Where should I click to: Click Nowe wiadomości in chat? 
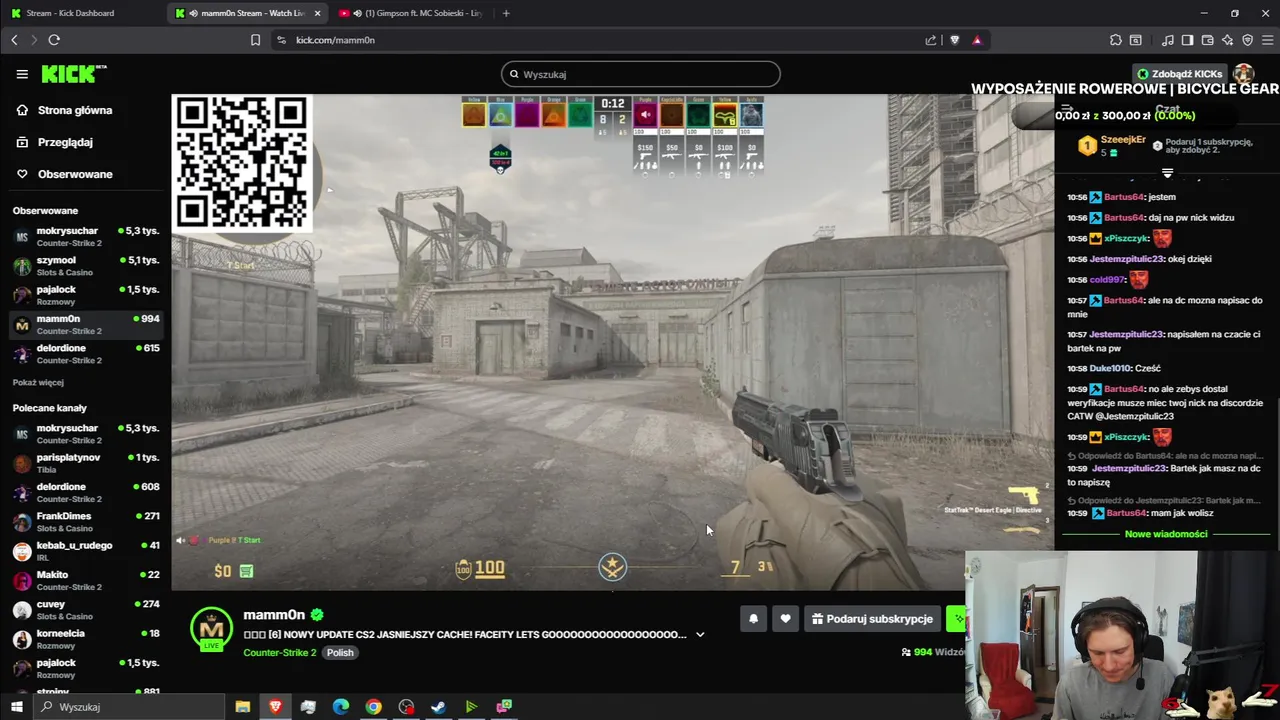click(1166, 534)
